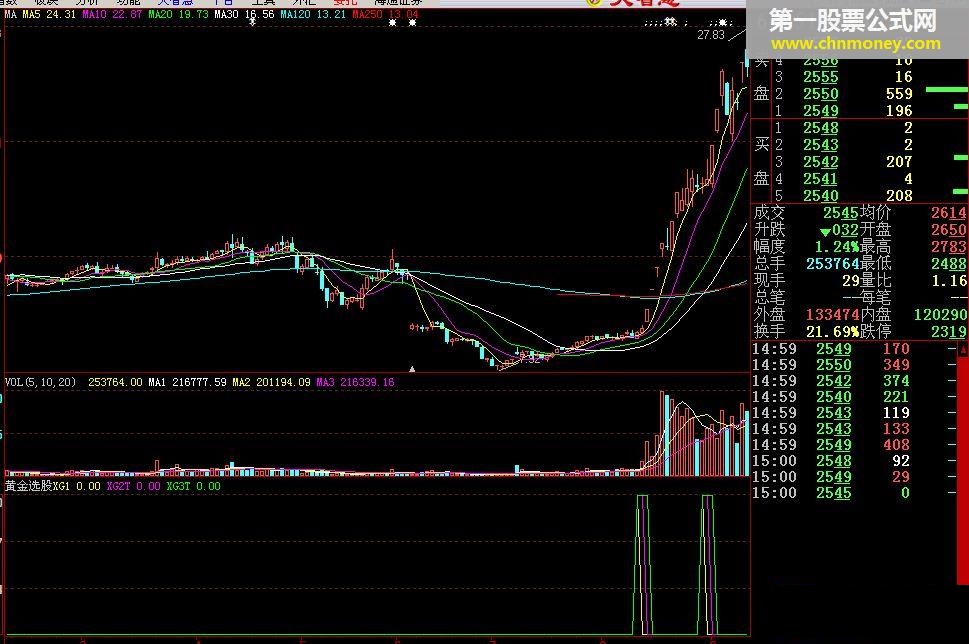Select sell level 2 price 2550 in order book
Image resolution: width=969 pixels, height=644 pixels.
pos(821,94)
